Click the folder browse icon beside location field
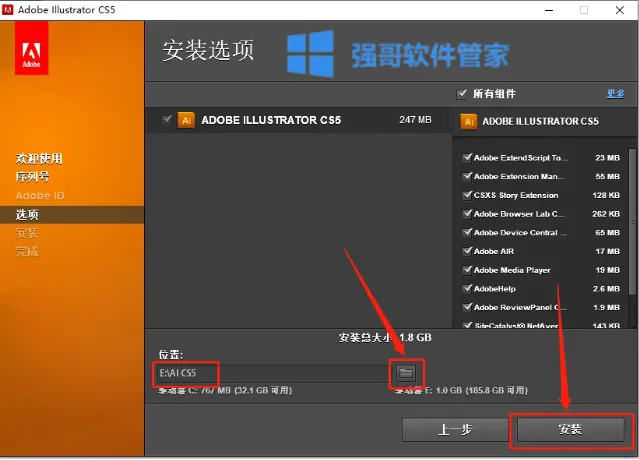This screenshot has width=639, height=460. coord(405,373)
